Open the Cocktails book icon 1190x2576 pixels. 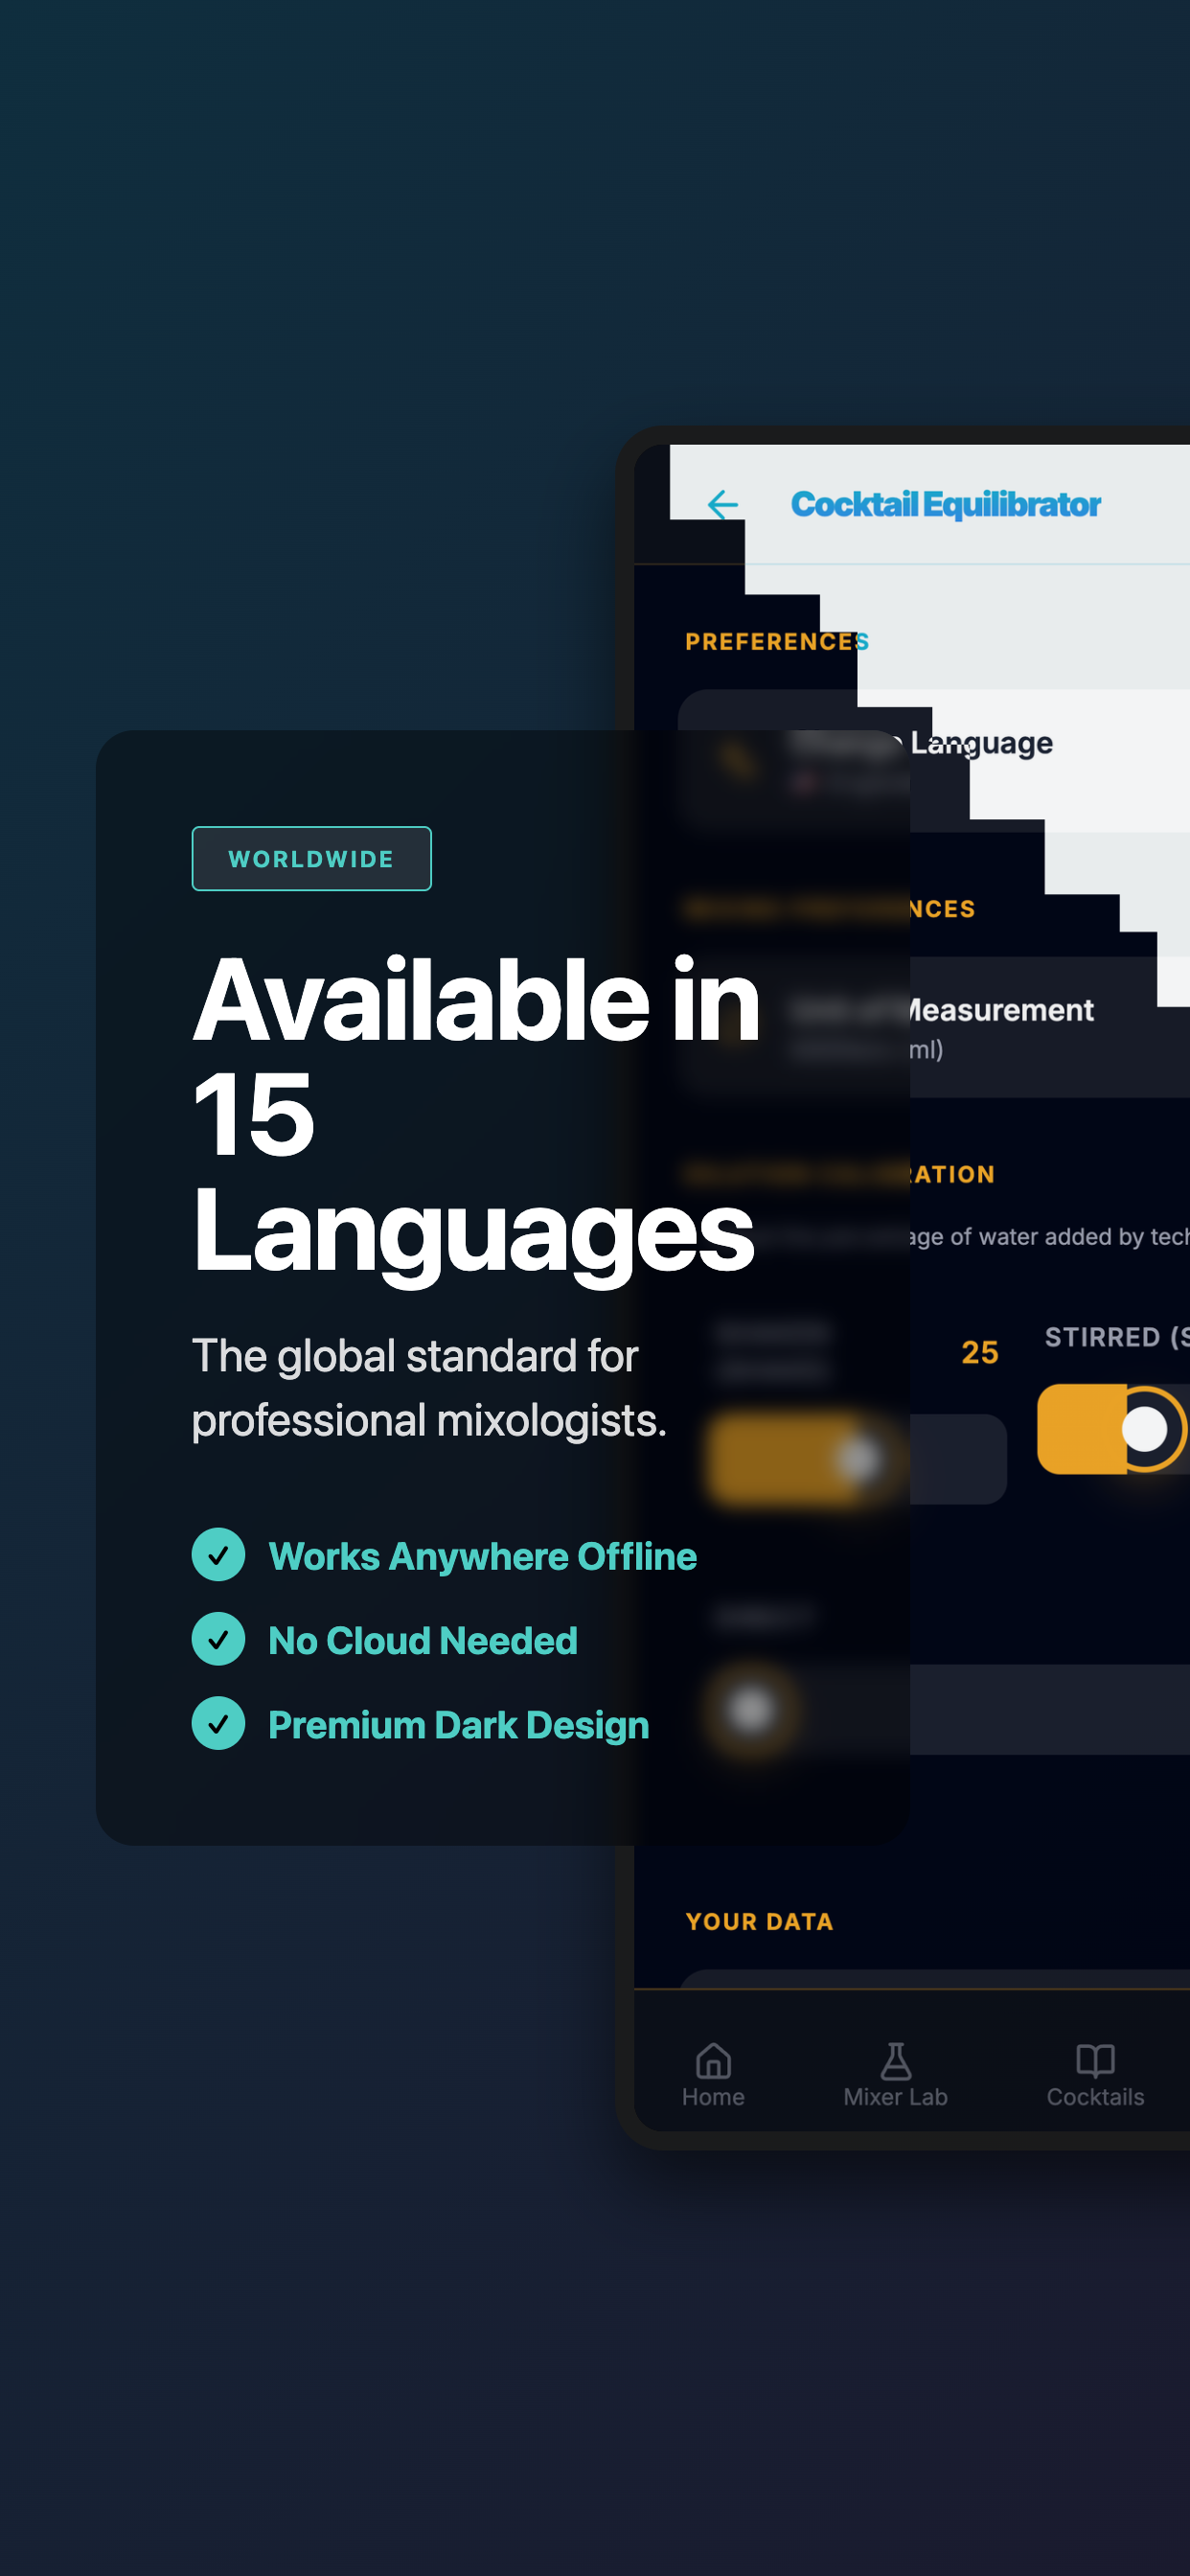pyautogui.click(x=1095, y=2060)
